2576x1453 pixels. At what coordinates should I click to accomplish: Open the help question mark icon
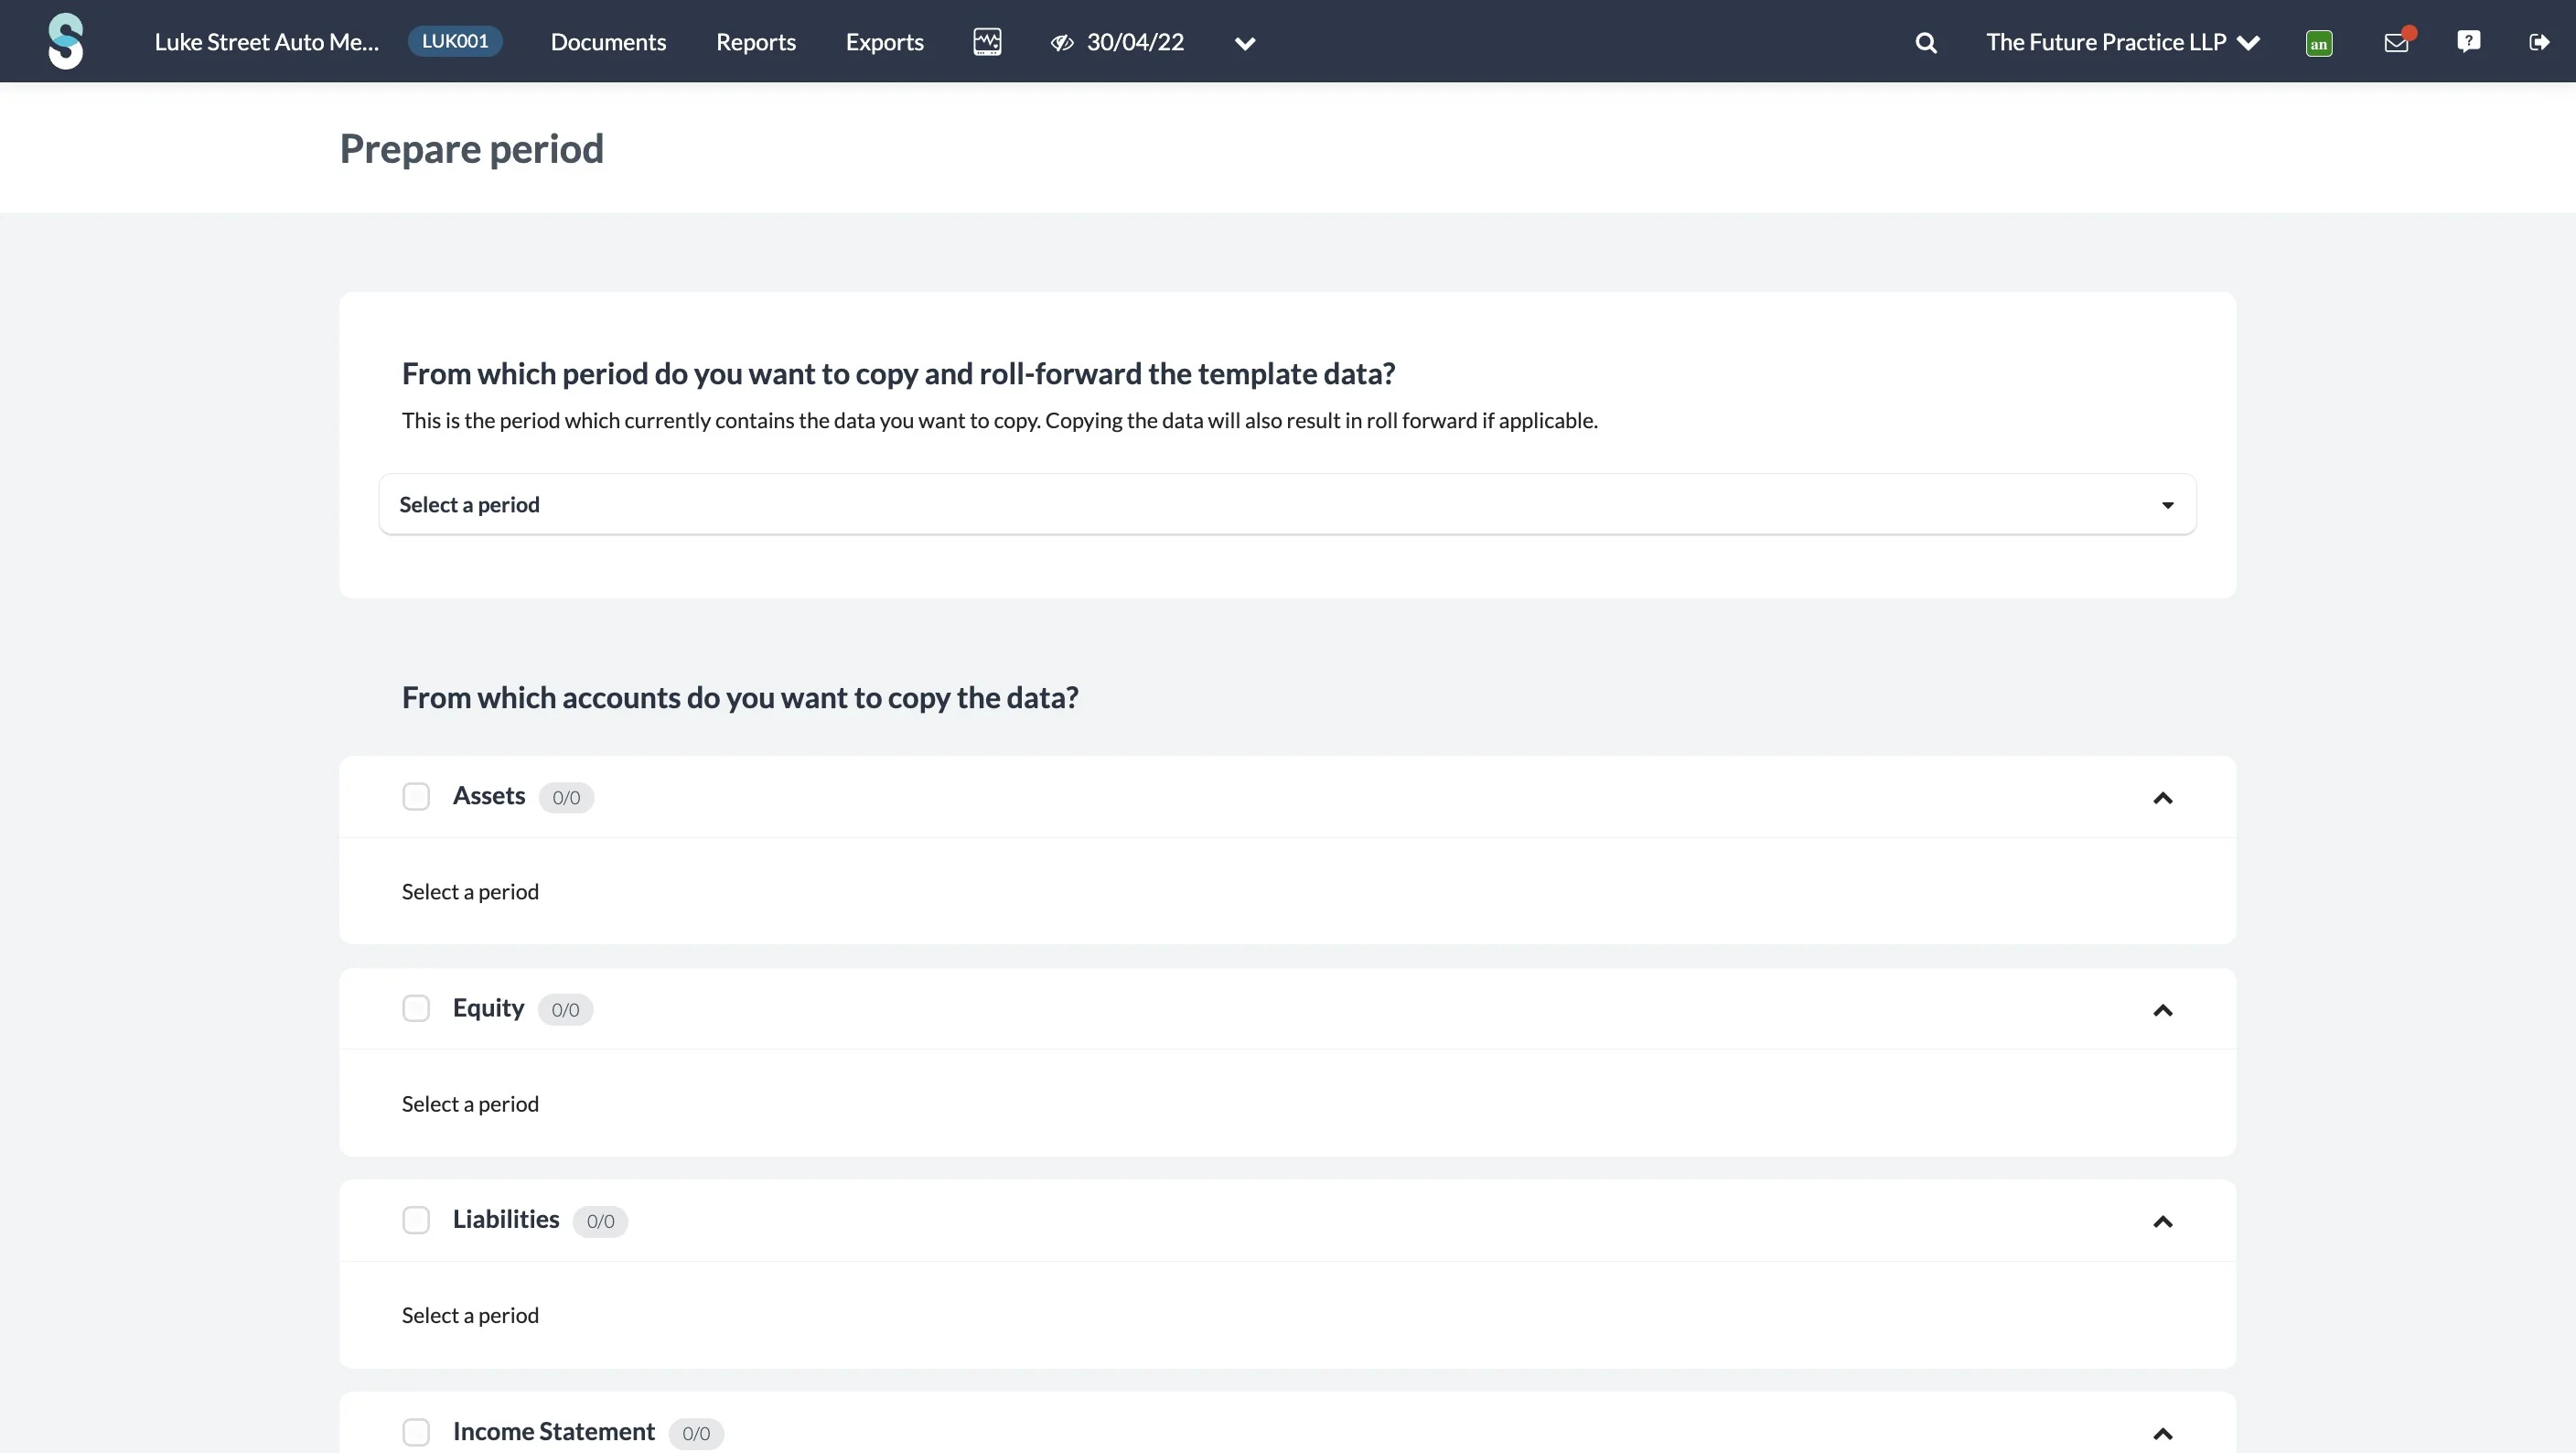point(2468,41)
